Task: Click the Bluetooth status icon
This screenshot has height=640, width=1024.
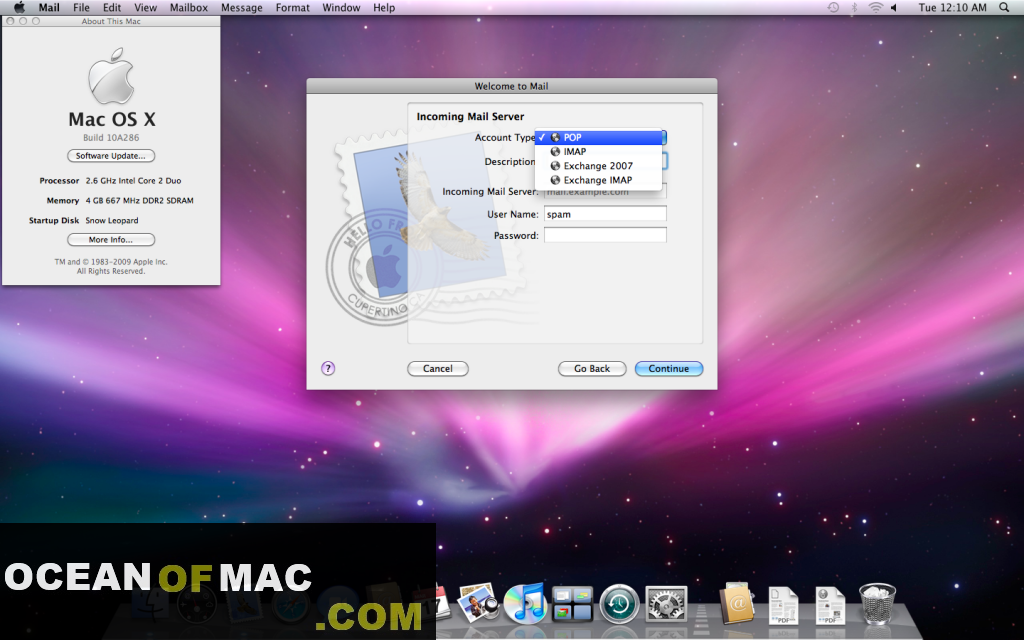Action: (x=854, y=8)
